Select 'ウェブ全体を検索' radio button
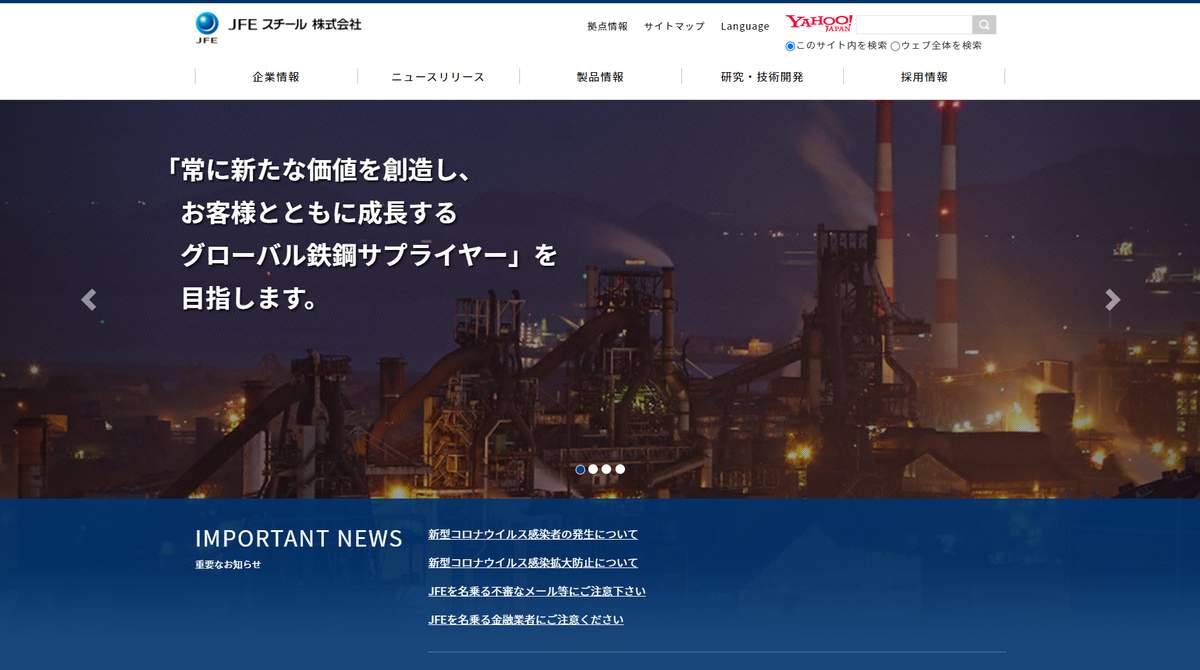The image size is (1200, 670). point(895,46)
